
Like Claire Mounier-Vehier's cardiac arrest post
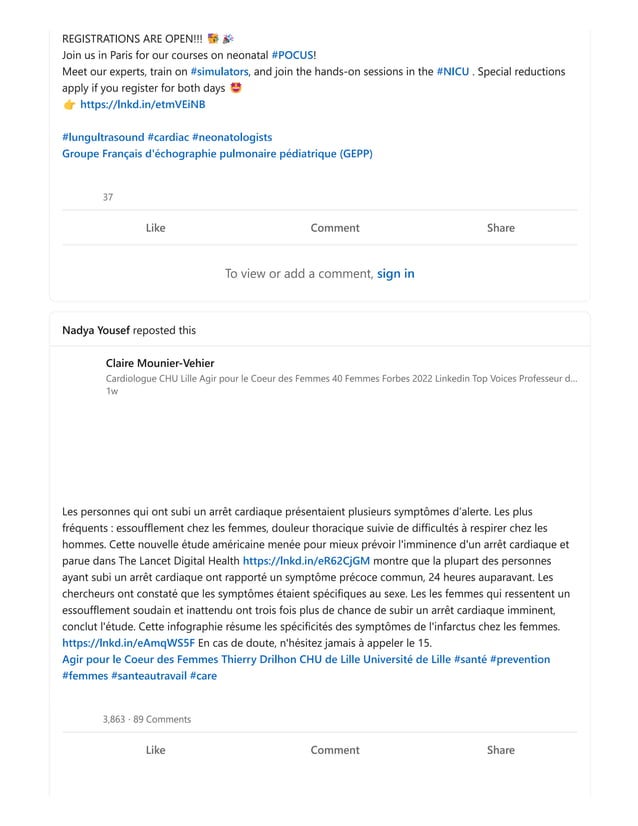(x=155, y=750)
